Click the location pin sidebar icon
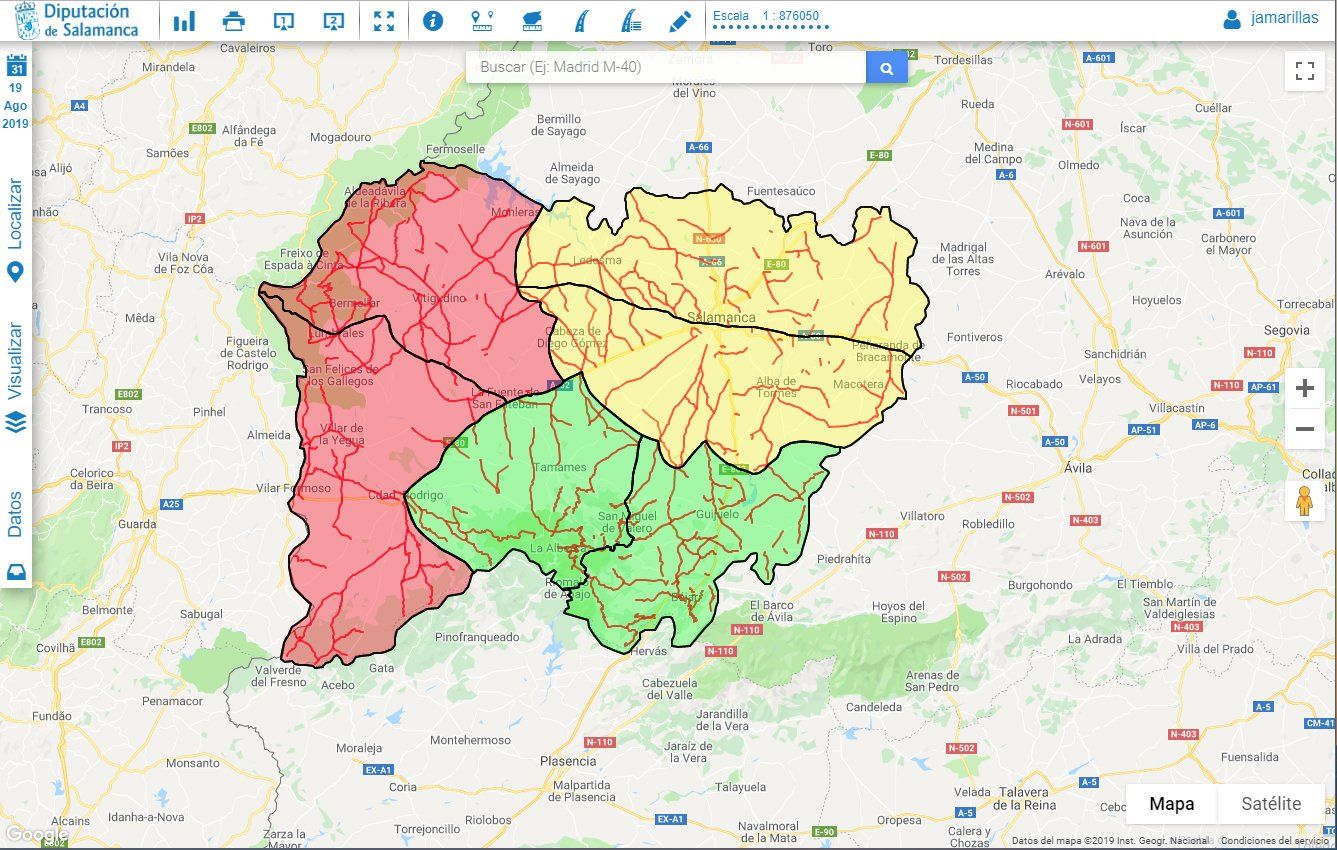Image resolution: width=1337 pixels, height=850 pixels. coord(15,272)
